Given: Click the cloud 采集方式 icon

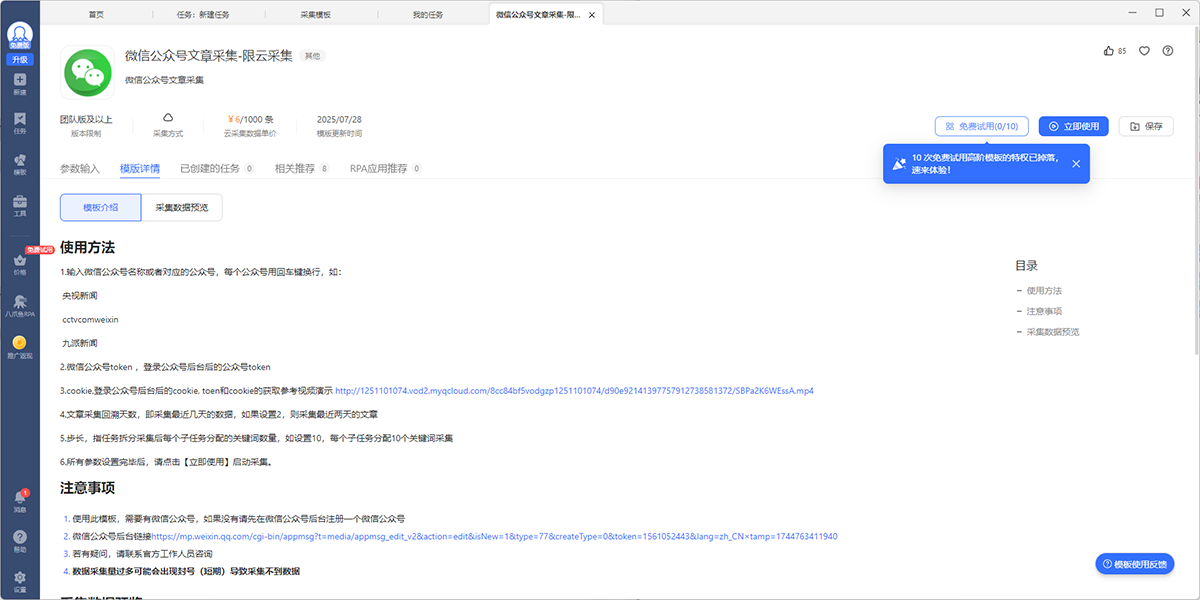Looking at the screenshot, I should [x=168, y=118].
